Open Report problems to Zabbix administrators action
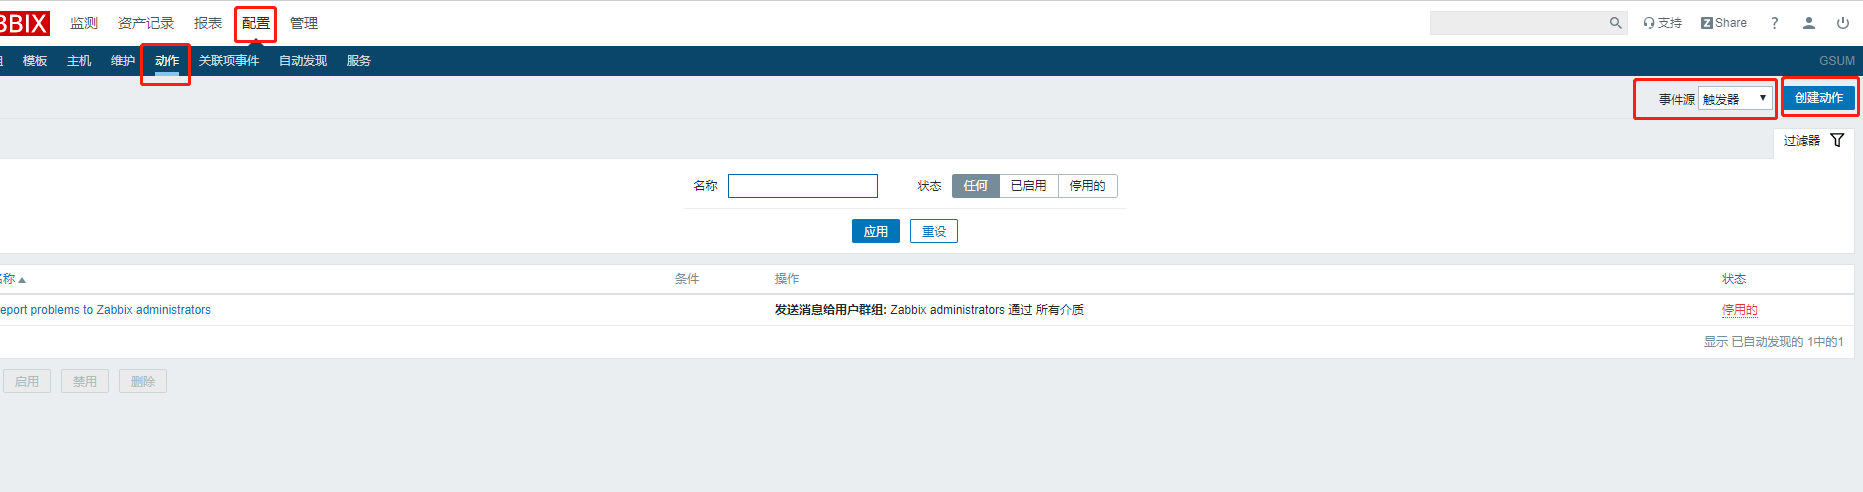 (105, 310)
